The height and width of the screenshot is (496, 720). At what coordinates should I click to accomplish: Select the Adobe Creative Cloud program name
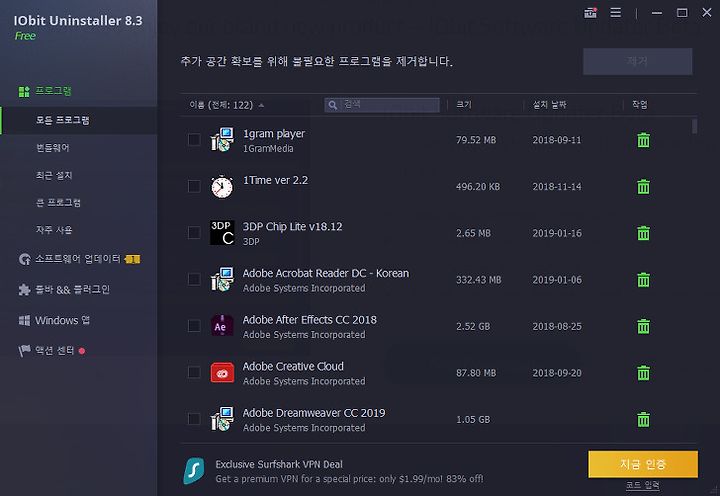click(x=293, y=366)
